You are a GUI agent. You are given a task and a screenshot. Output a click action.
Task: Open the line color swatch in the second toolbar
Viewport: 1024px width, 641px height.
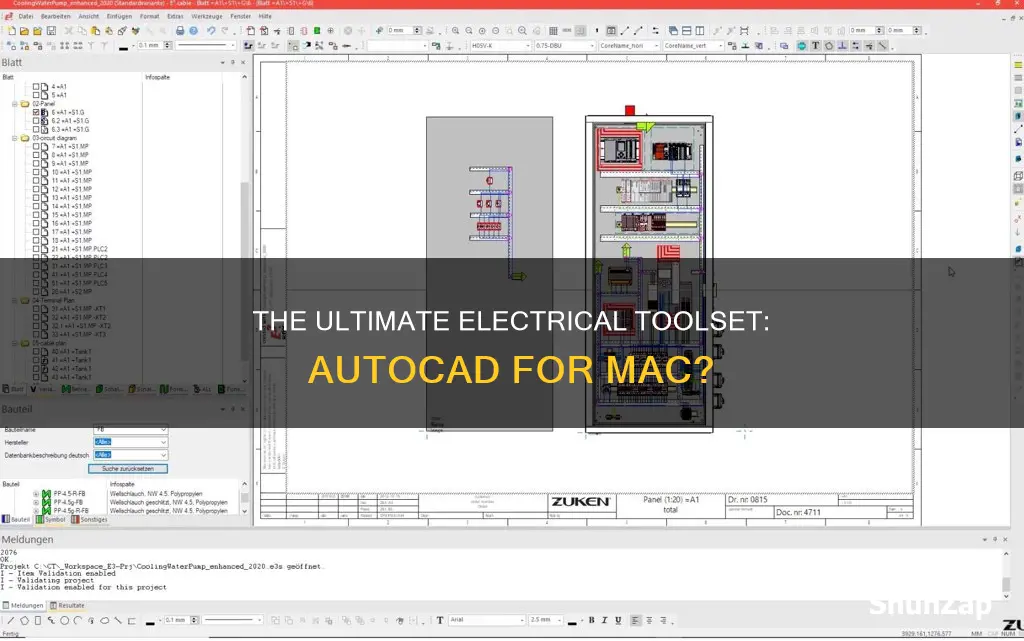pos(123,47)
